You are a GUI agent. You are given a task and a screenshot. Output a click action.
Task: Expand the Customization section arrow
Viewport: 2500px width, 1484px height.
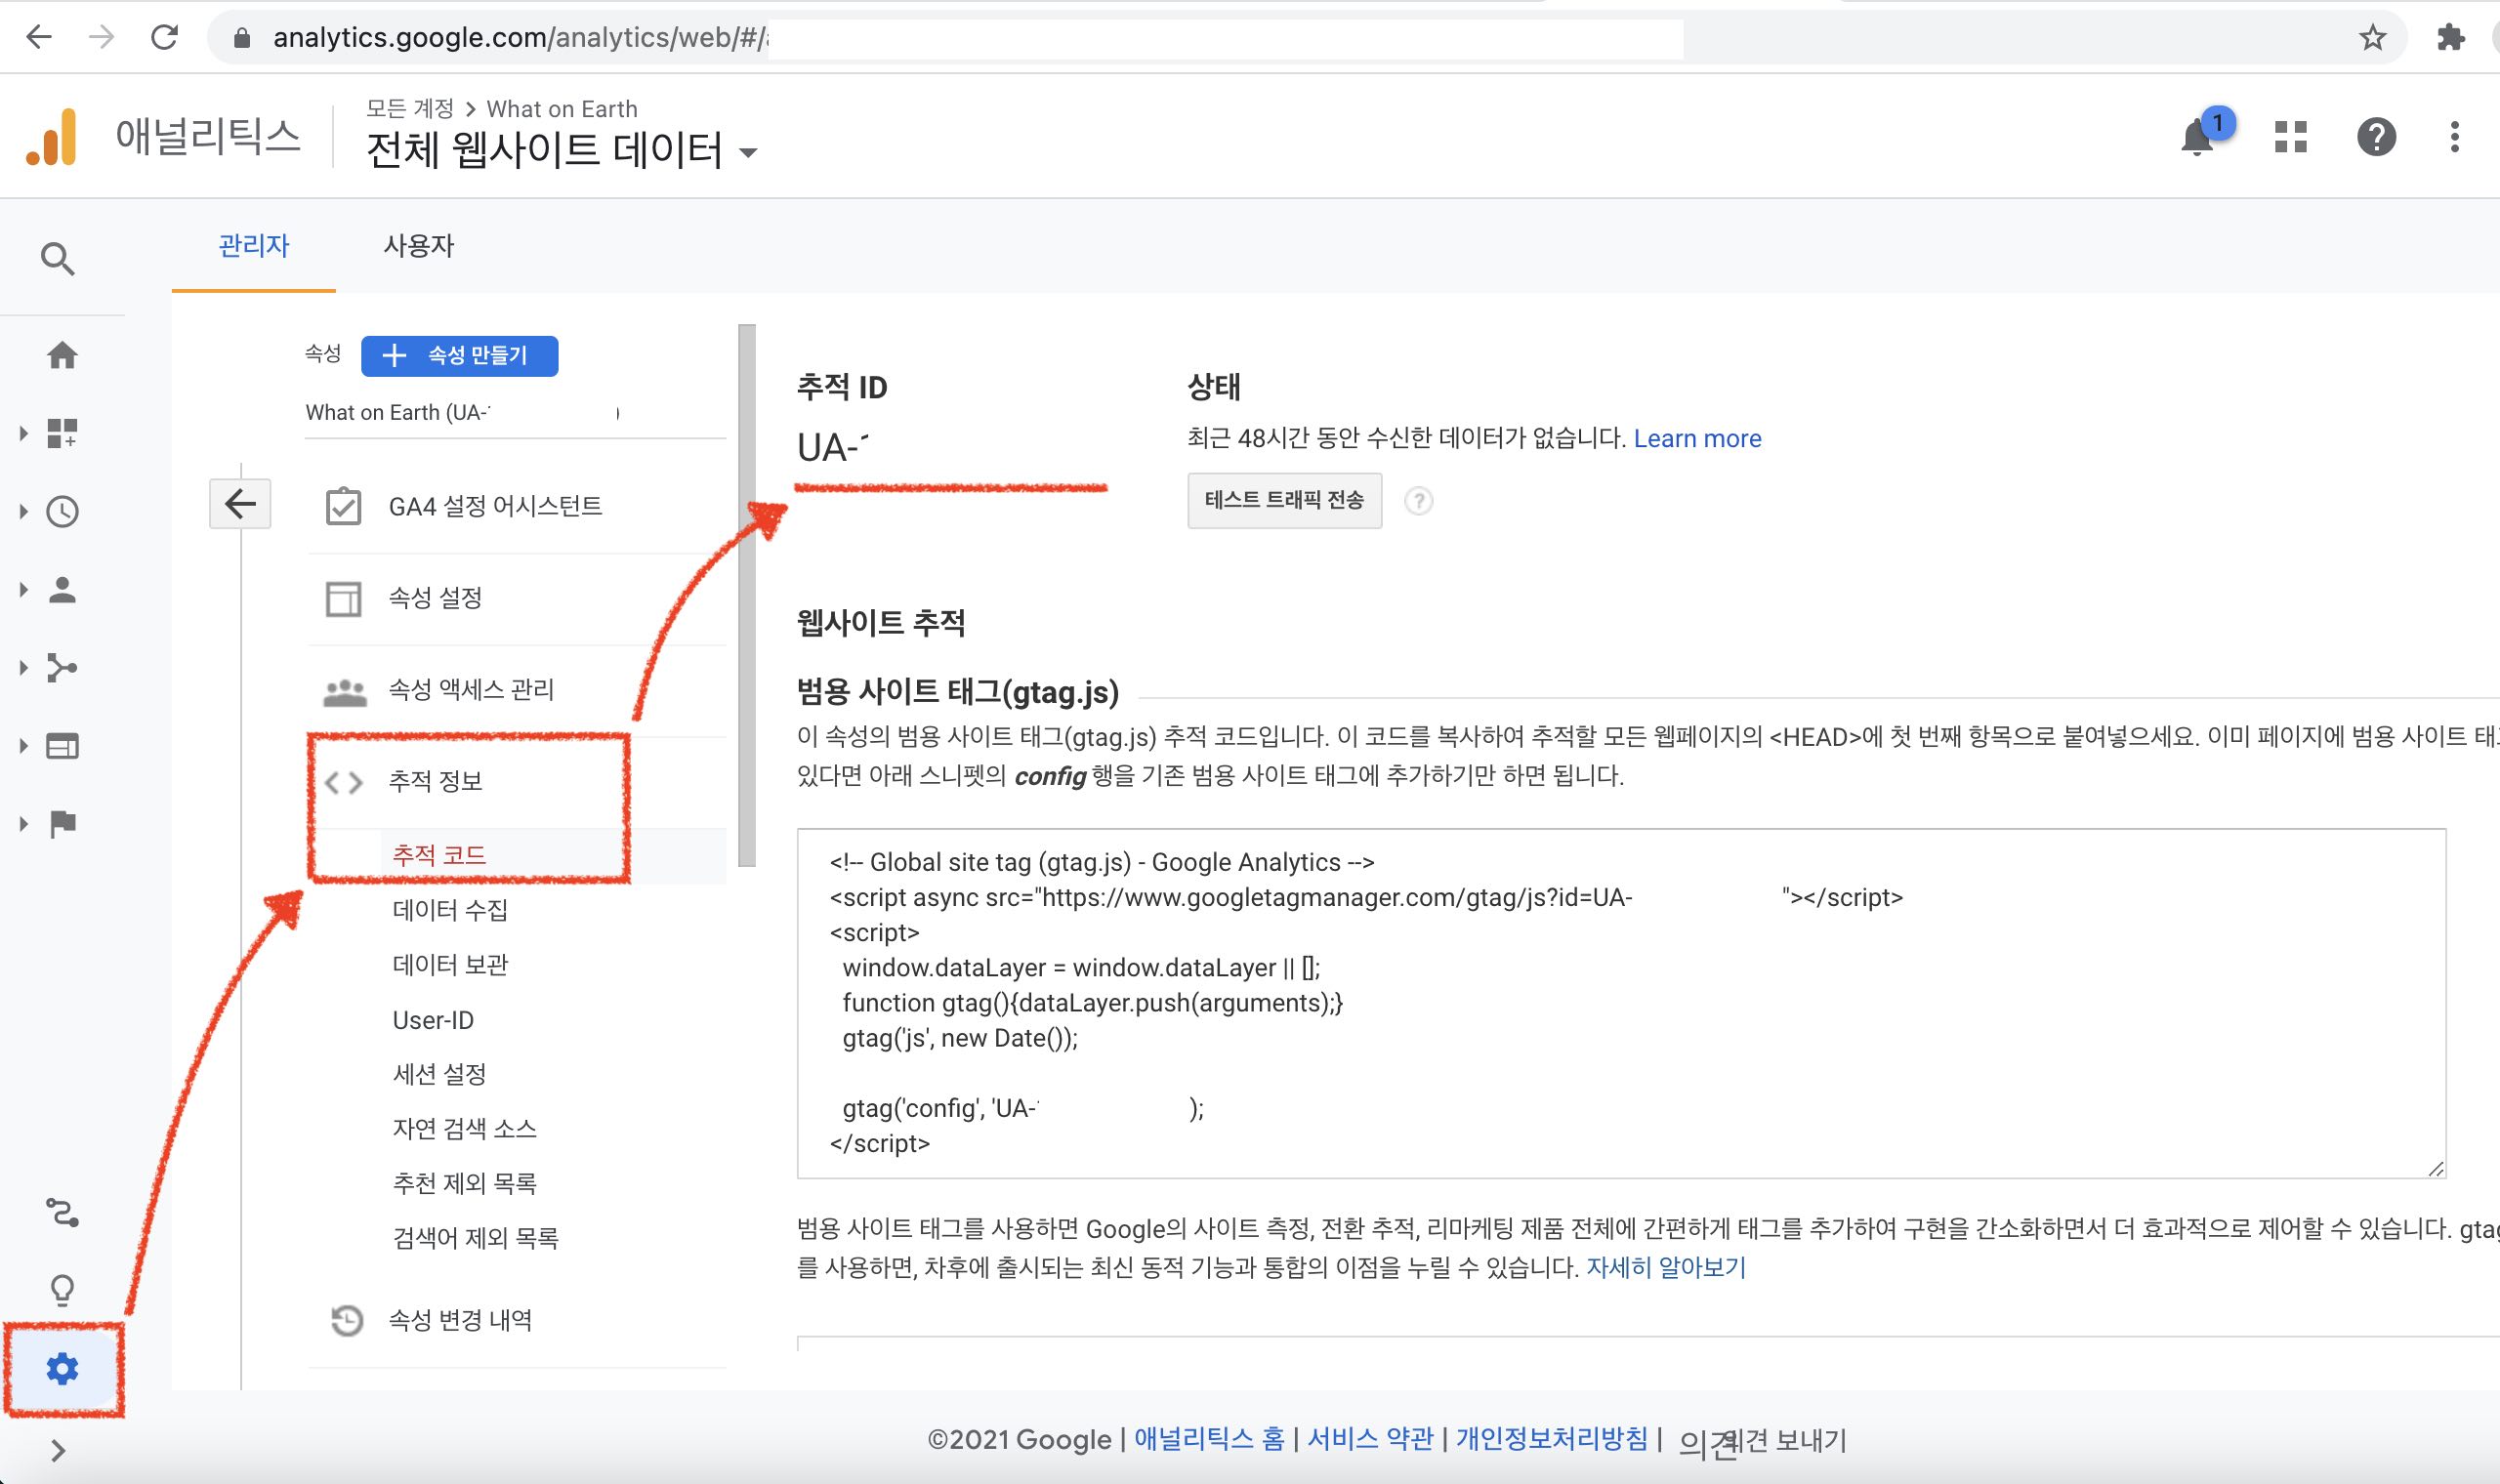pyautogui.click(x=23, y=433)
